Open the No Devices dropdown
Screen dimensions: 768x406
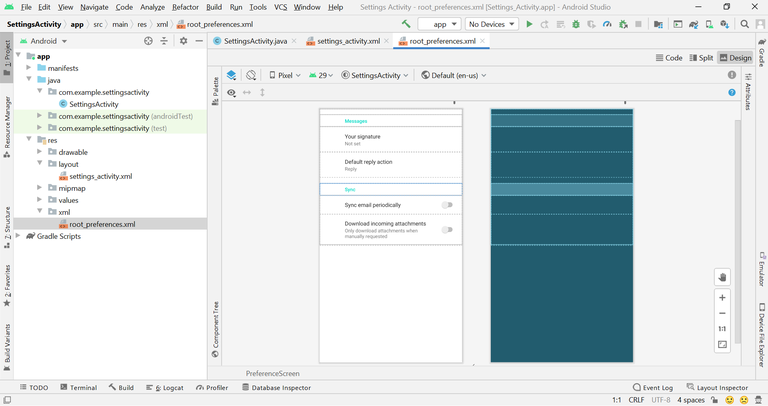coord(492,24)
